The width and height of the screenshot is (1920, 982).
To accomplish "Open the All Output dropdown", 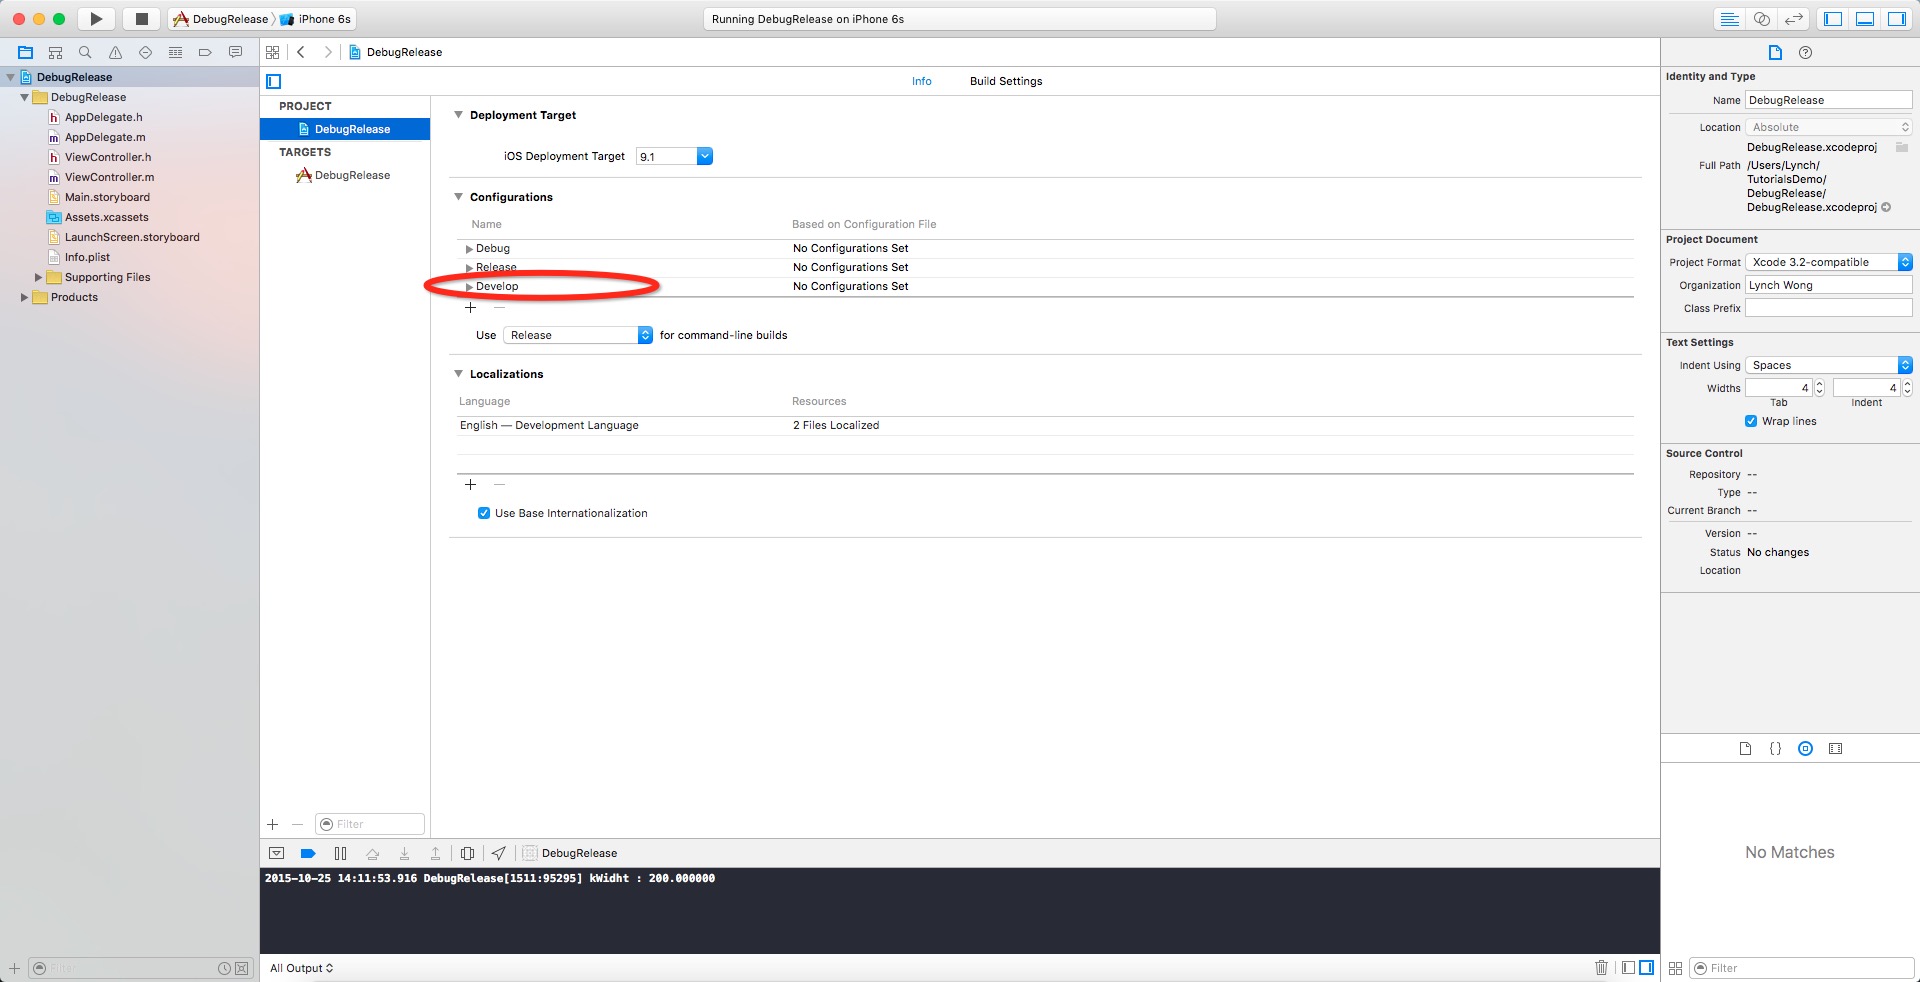I will tap(301, 968).
